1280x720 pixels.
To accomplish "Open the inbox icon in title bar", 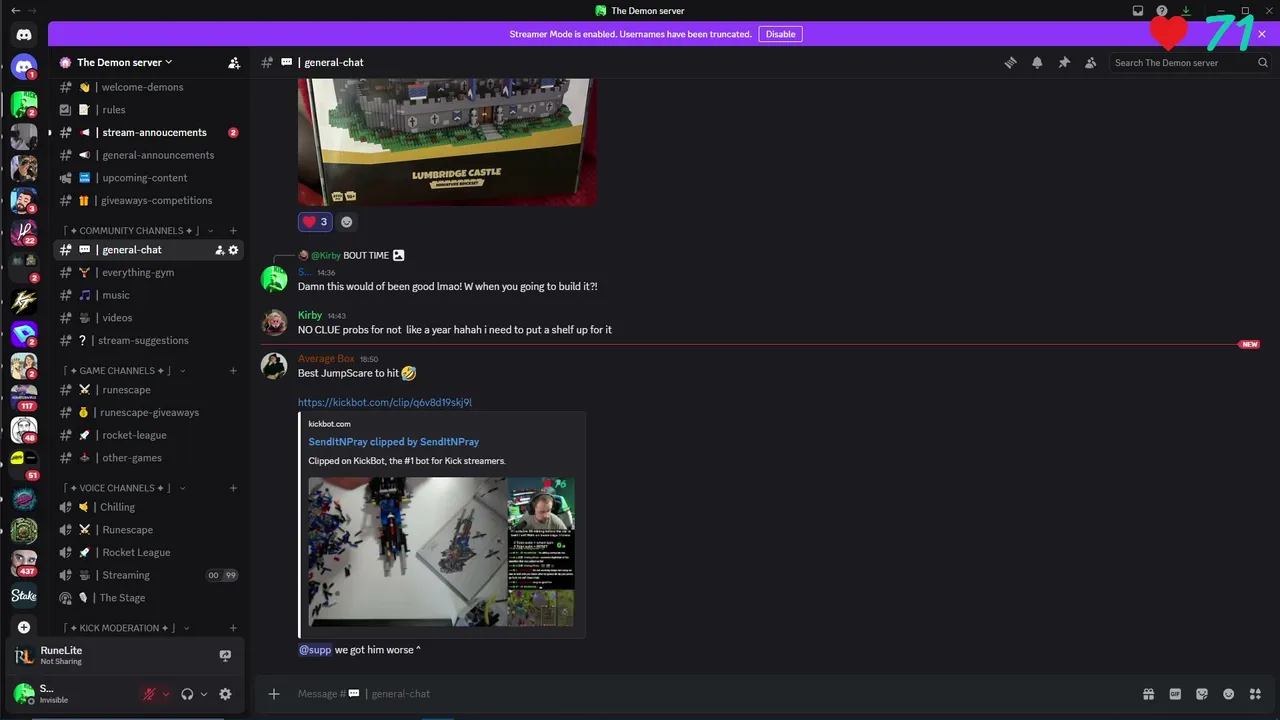I will [x=1138, y=10].
